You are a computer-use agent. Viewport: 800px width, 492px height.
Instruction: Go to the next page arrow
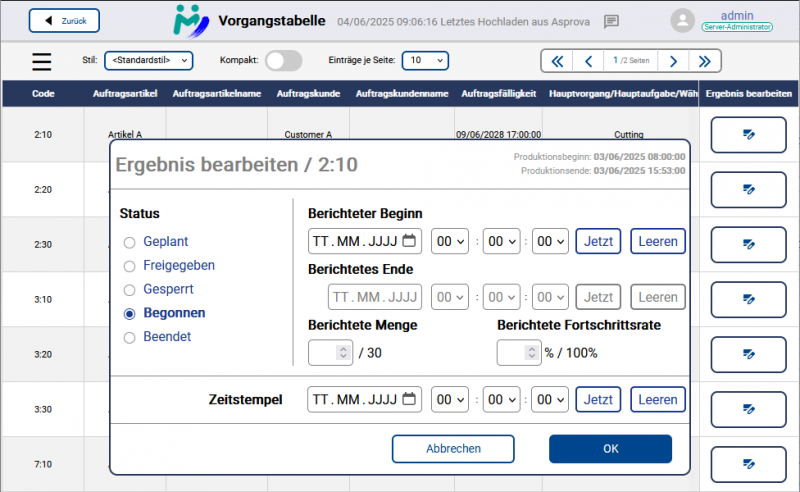674,61
